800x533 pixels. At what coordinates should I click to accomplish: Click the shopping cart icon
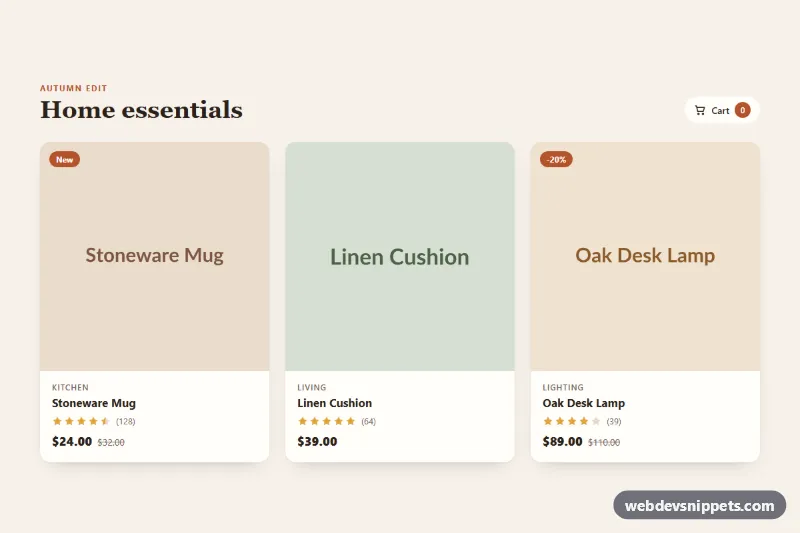(700, 110)
